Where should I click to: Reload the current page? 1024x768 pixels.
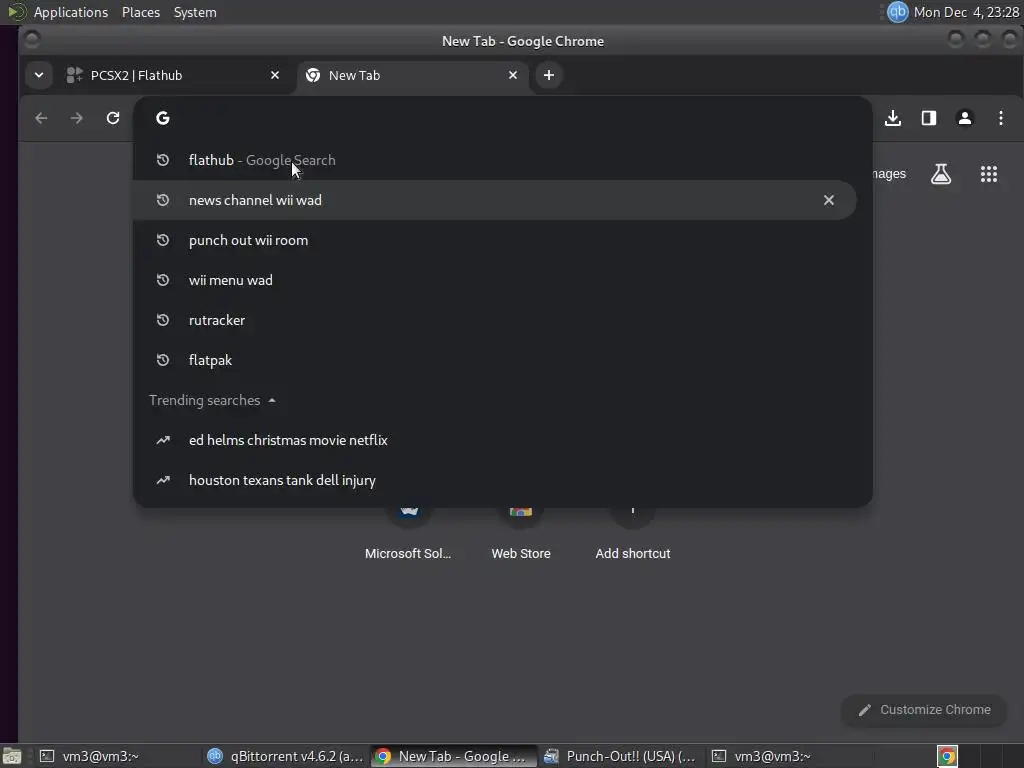113,118
